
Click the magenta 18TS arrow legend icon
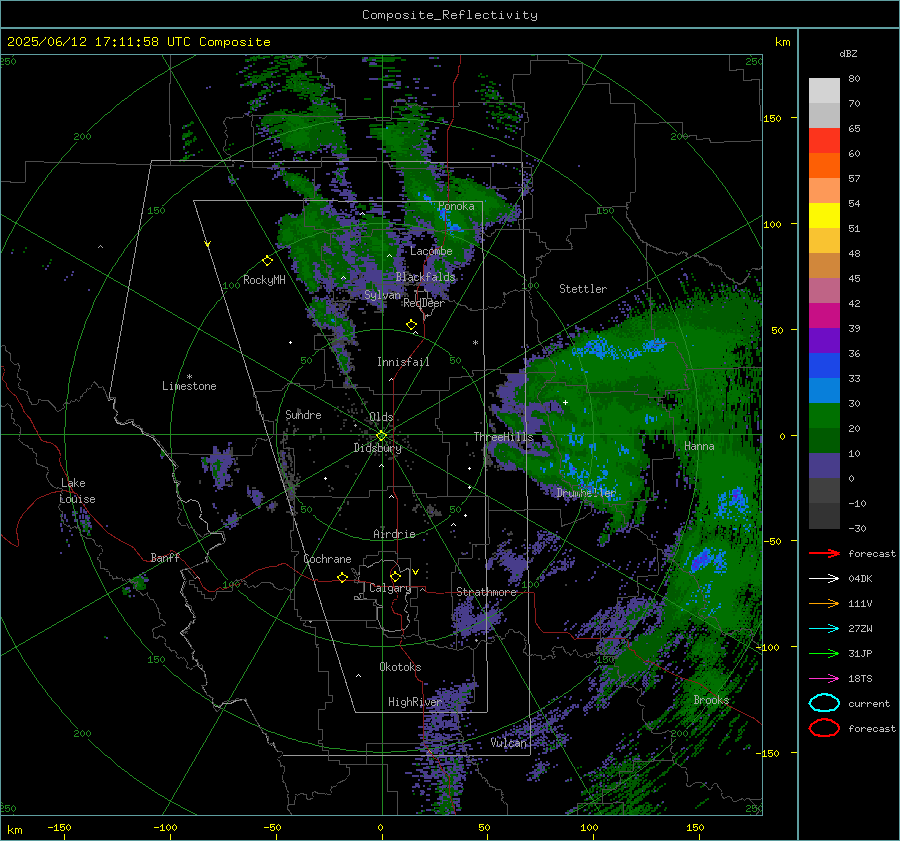pos(824,678)
